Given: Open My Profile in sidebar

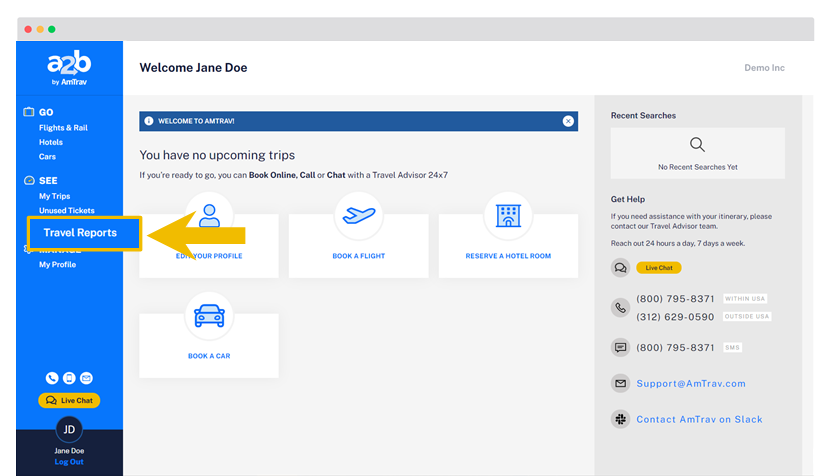Looking at the screenshot, I should [57, 265].
